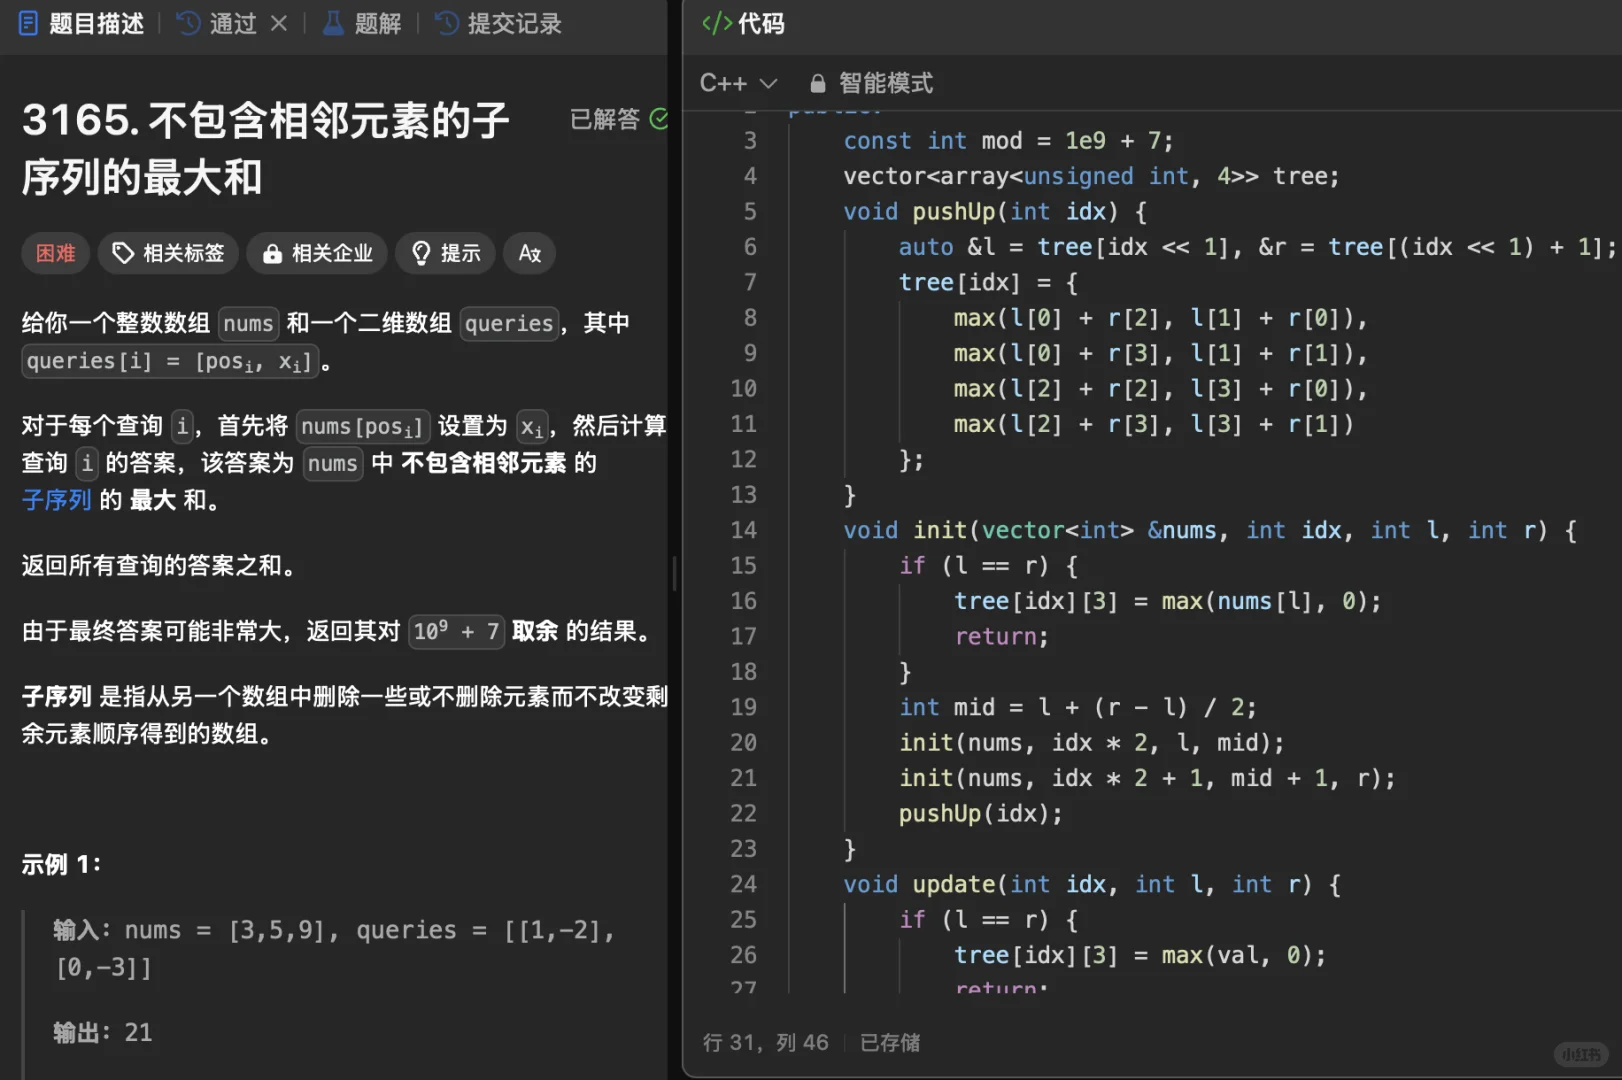This screenshot has height=1080, width=1622.
Task: Click the vector tree declaration line 4
Action: pyautogui.click(x=1091, y=176)
